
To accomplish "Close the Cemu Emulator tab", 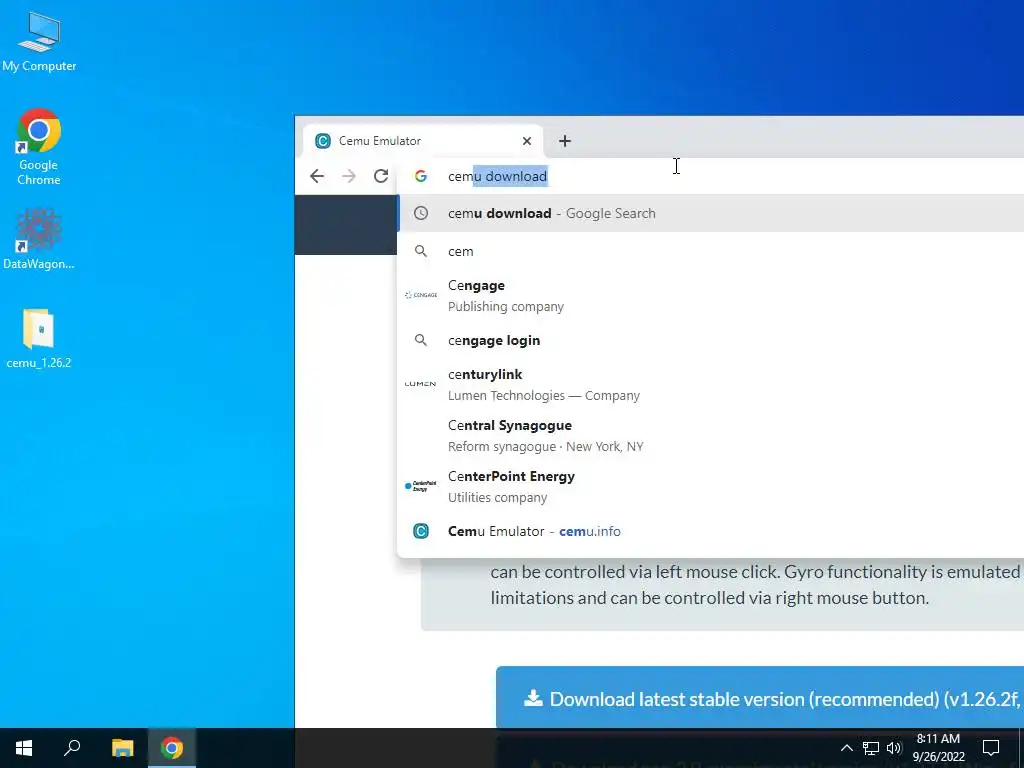I will [x=527, y=141].
